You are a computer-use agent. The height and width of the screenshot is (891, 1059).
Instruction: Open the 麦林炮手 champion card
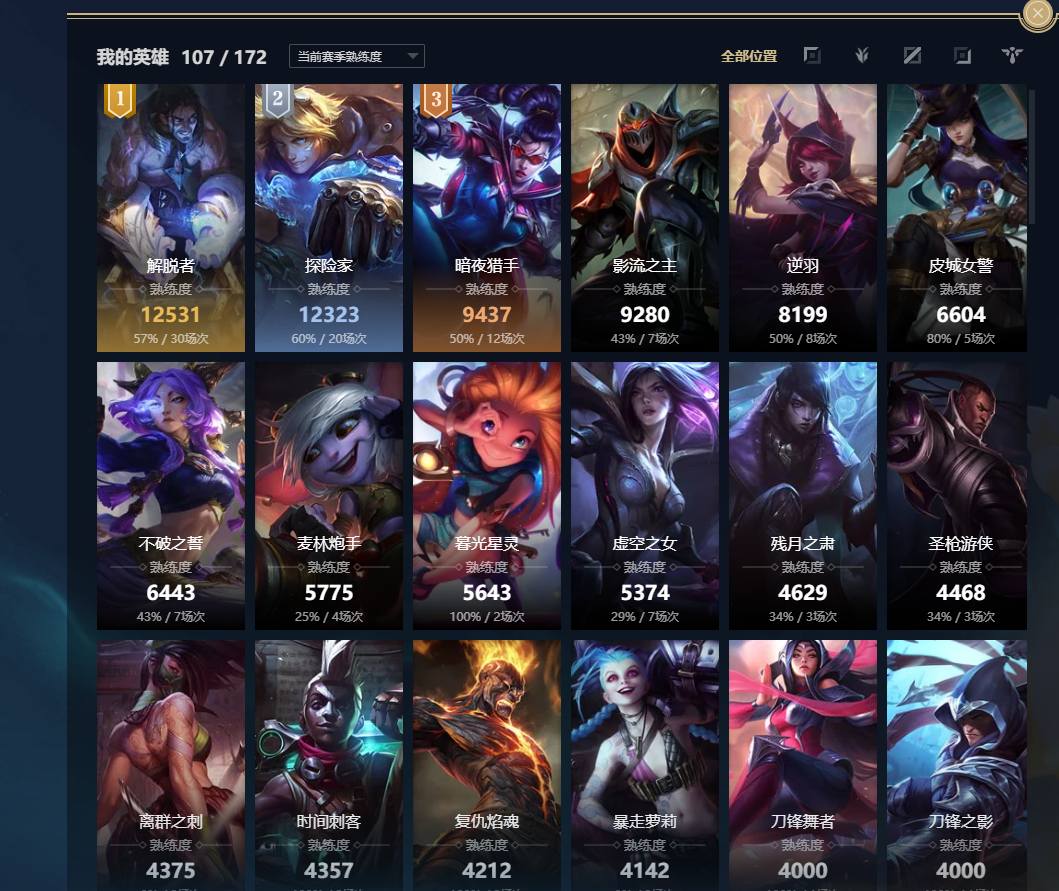coord(329,496)
